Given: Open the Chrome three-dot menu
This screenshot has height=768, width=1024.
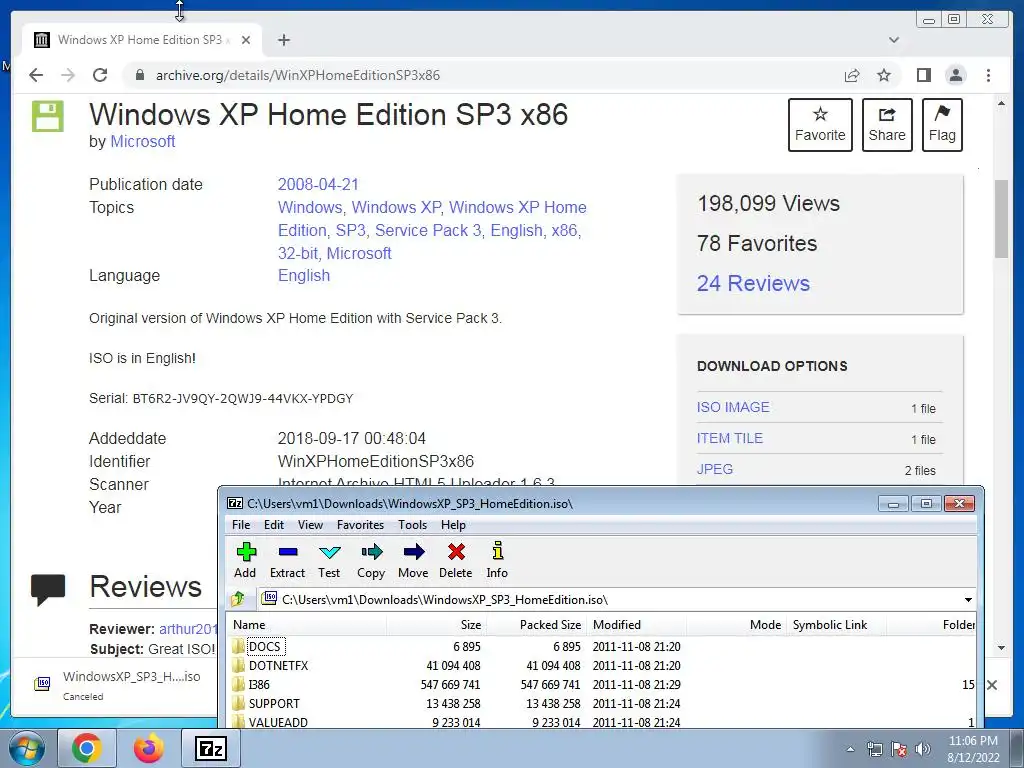Looking at the screenshot, I should tap(988, 75).
